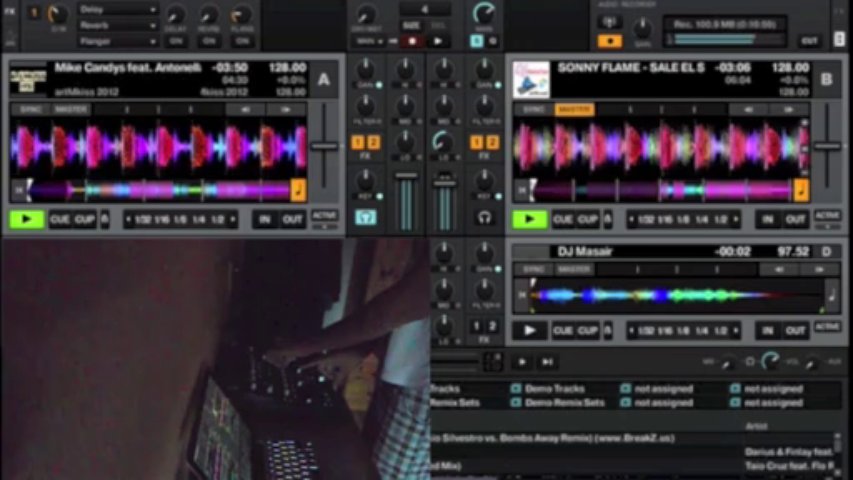
Task: Open the Delay effect dropdown
Action: [x=118, y=9]
